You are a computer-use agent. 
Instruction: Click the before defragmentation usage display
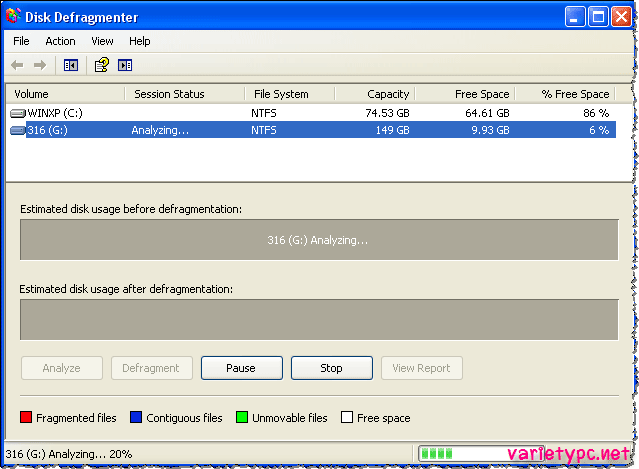tap(319, 240)
